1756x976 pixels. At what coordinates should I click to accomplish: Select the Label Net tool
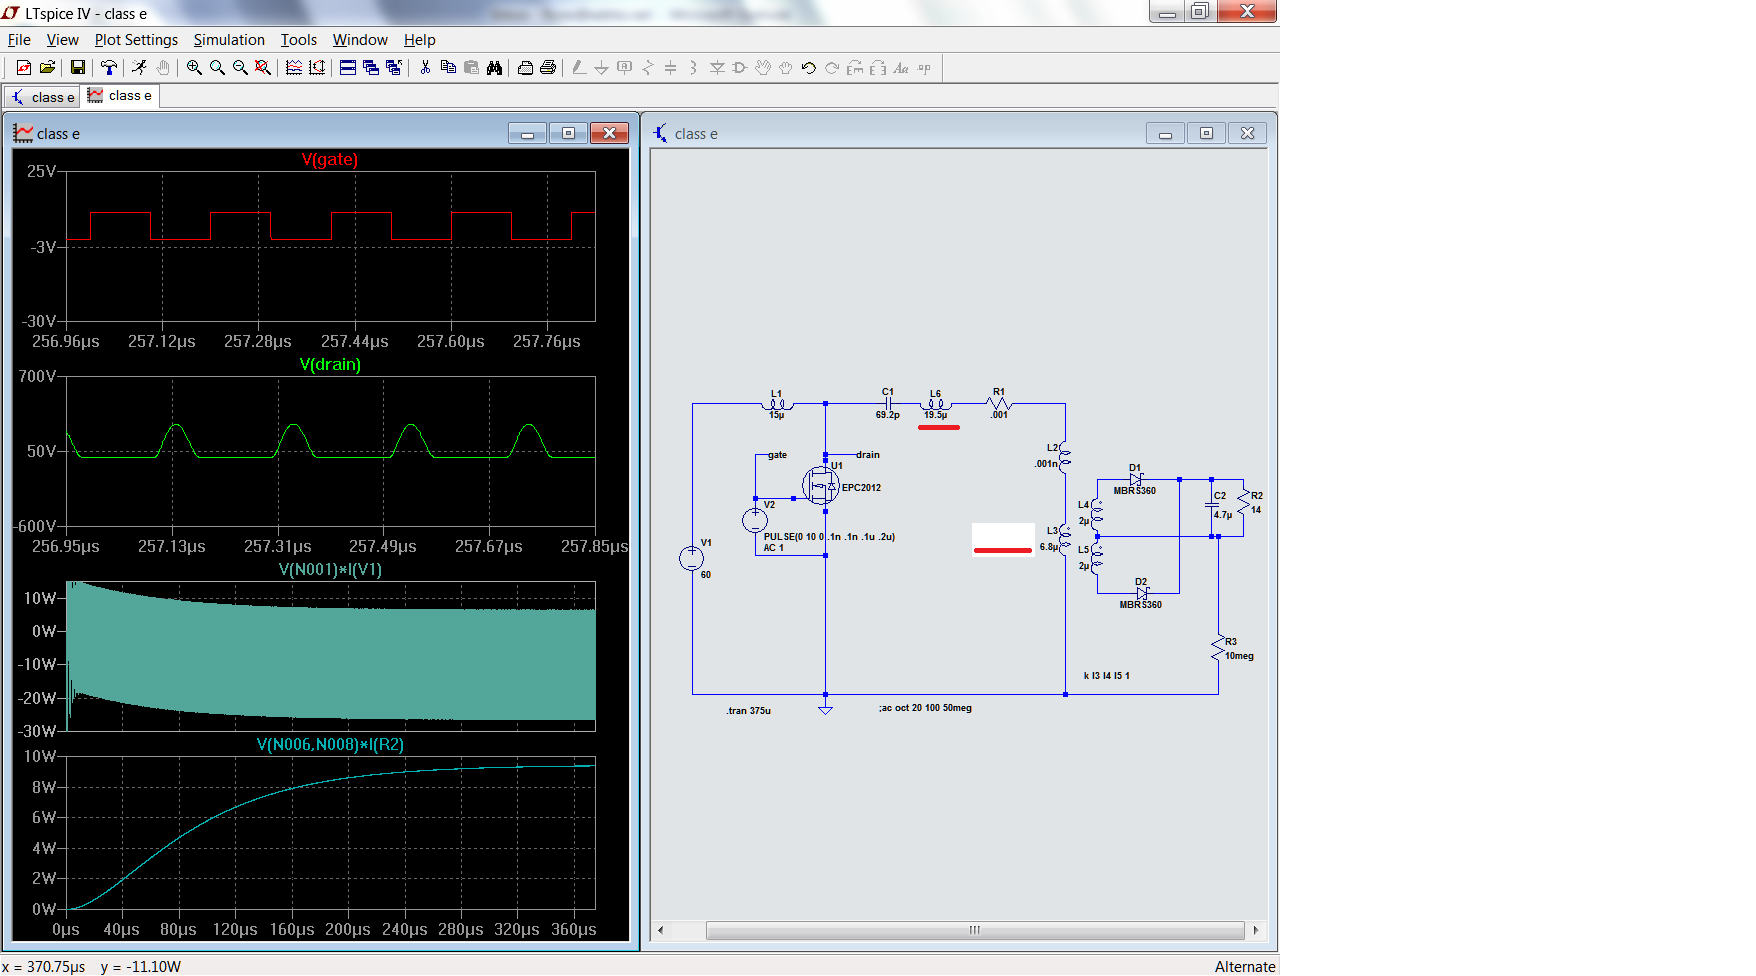(624, 68)
